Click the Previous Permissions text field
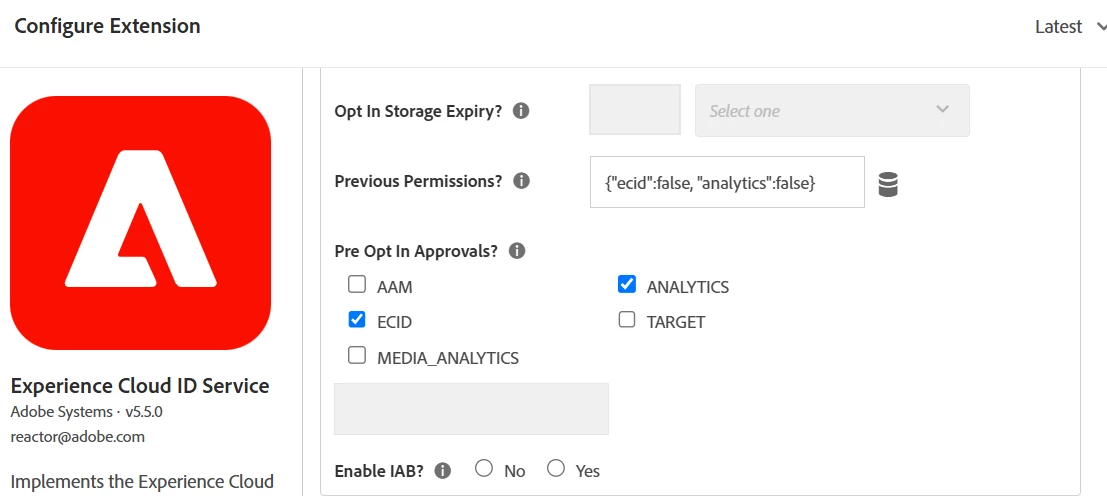Screen dimensions: 1107x496 (727, 182)
